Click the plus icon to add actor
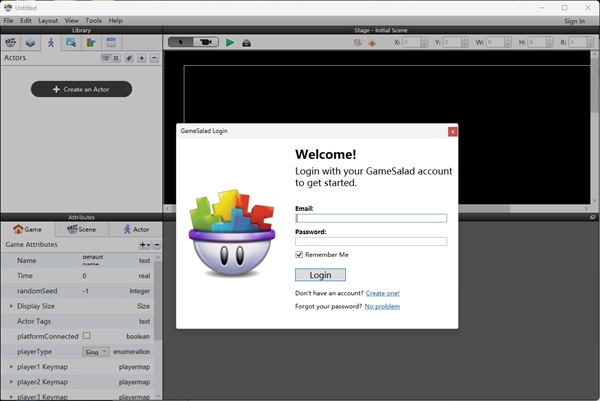This screenshot has height=401, width=600. click(x=142, y=59)
